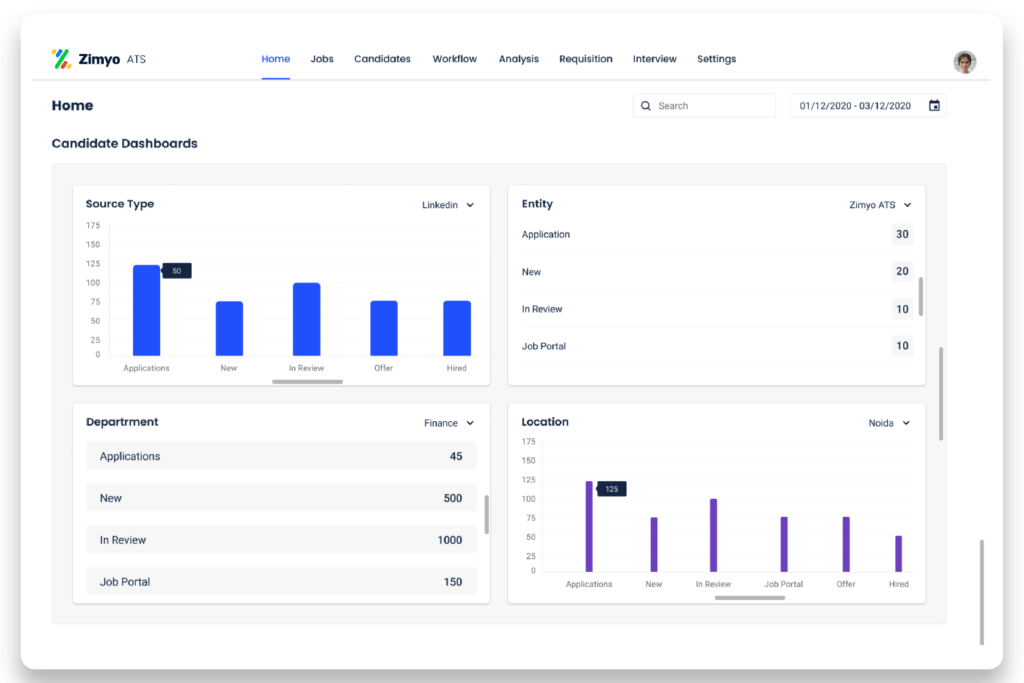Click the Zimyo logo icon

click(62, 58)
